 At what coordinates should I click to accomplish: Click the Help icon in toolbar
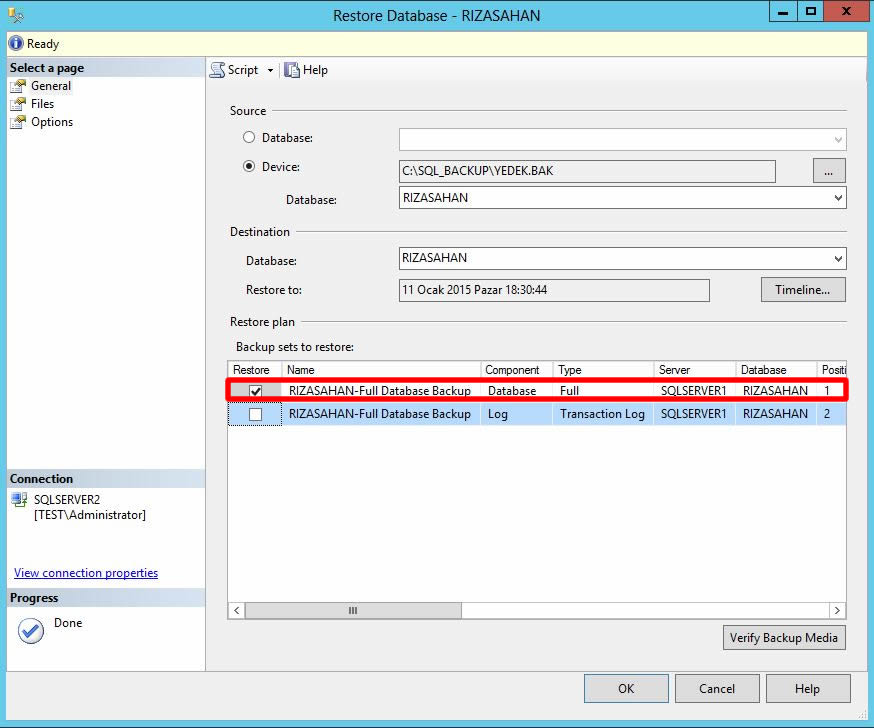292,70
